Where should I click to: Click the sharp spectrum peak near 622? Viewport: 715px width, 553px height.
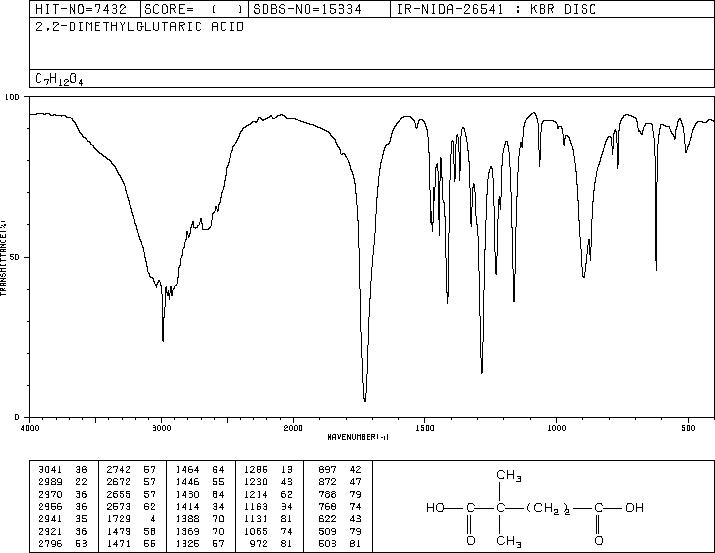(x=656, y=270)
